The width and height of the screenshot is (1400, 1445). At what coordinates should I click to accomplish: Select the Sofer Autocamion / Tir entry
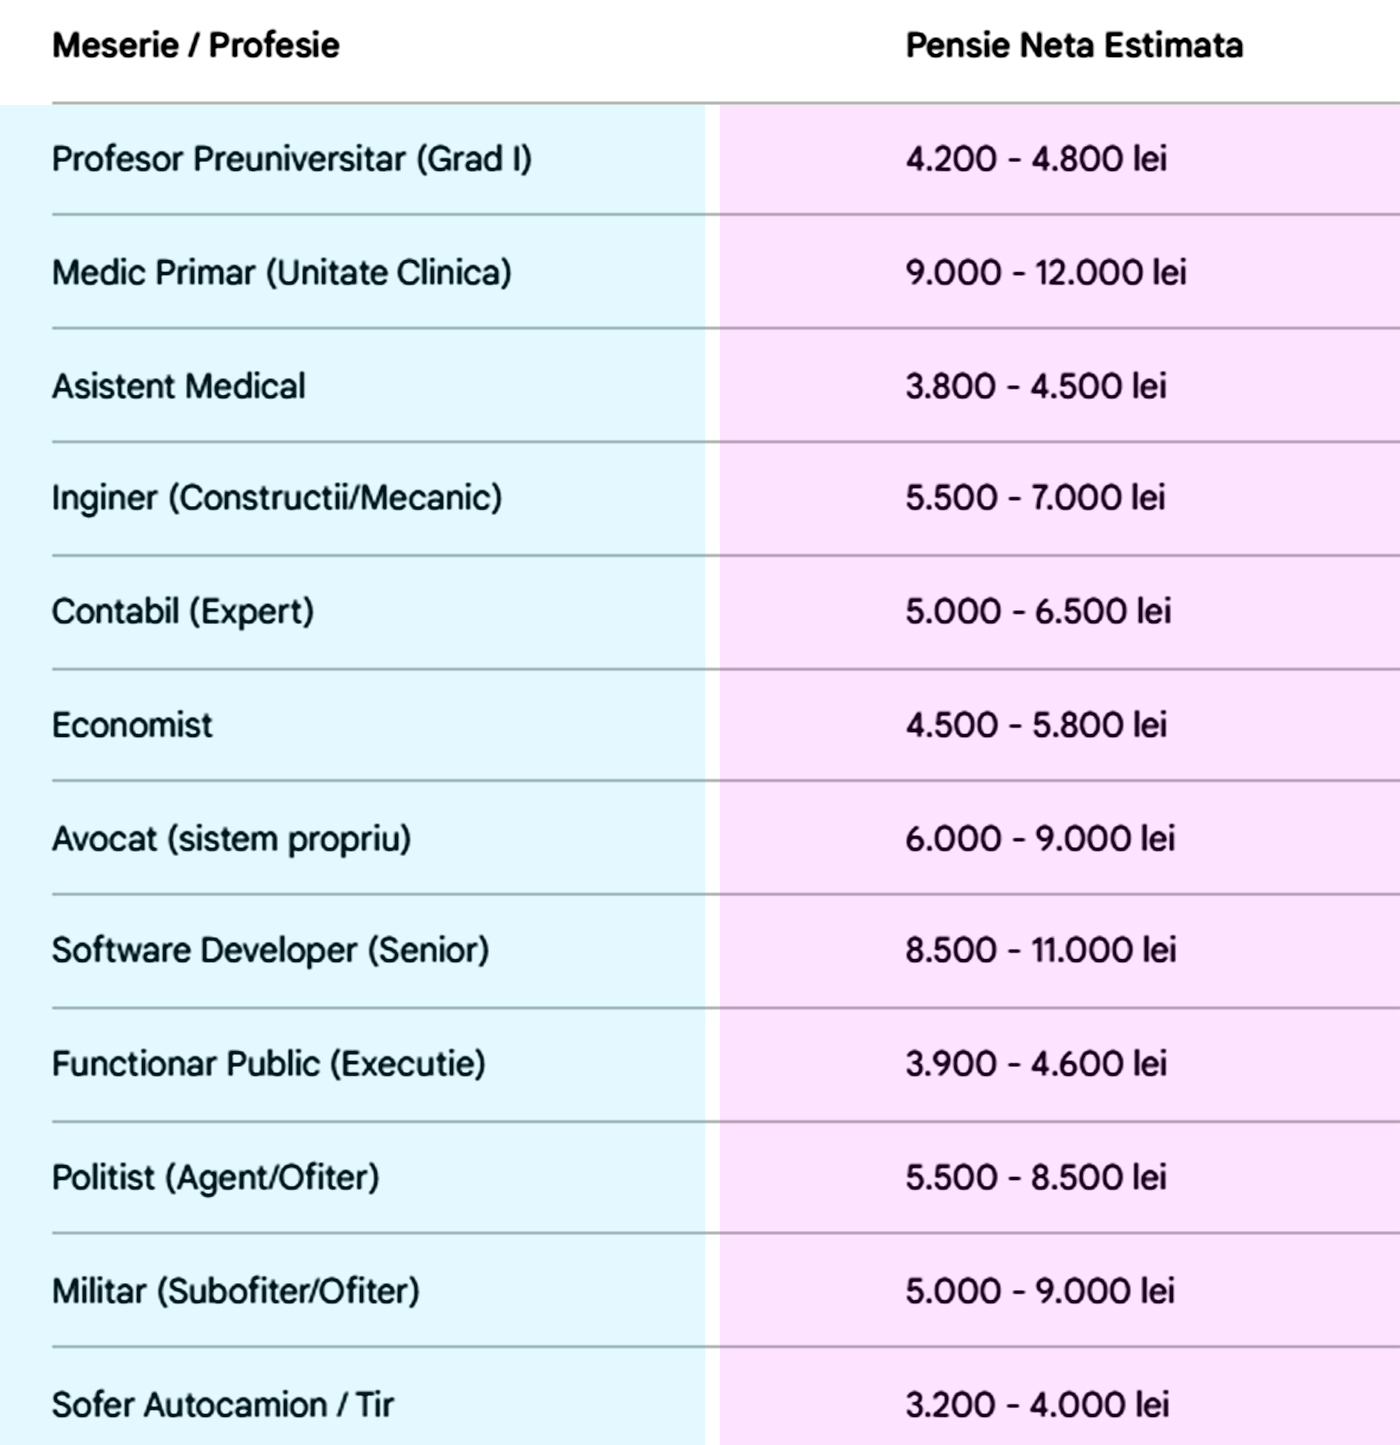coord(222,1405)
